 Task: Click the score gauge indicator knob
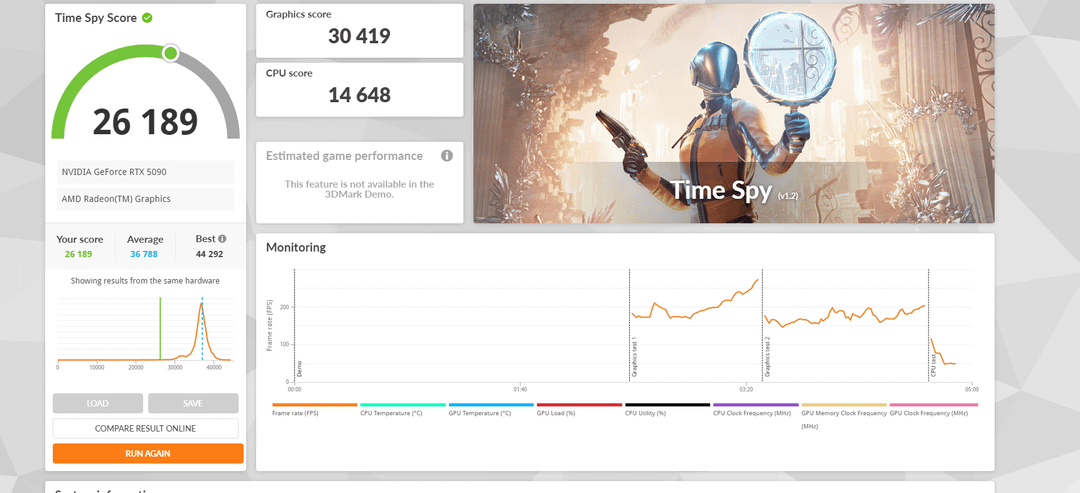pos(170,53)
